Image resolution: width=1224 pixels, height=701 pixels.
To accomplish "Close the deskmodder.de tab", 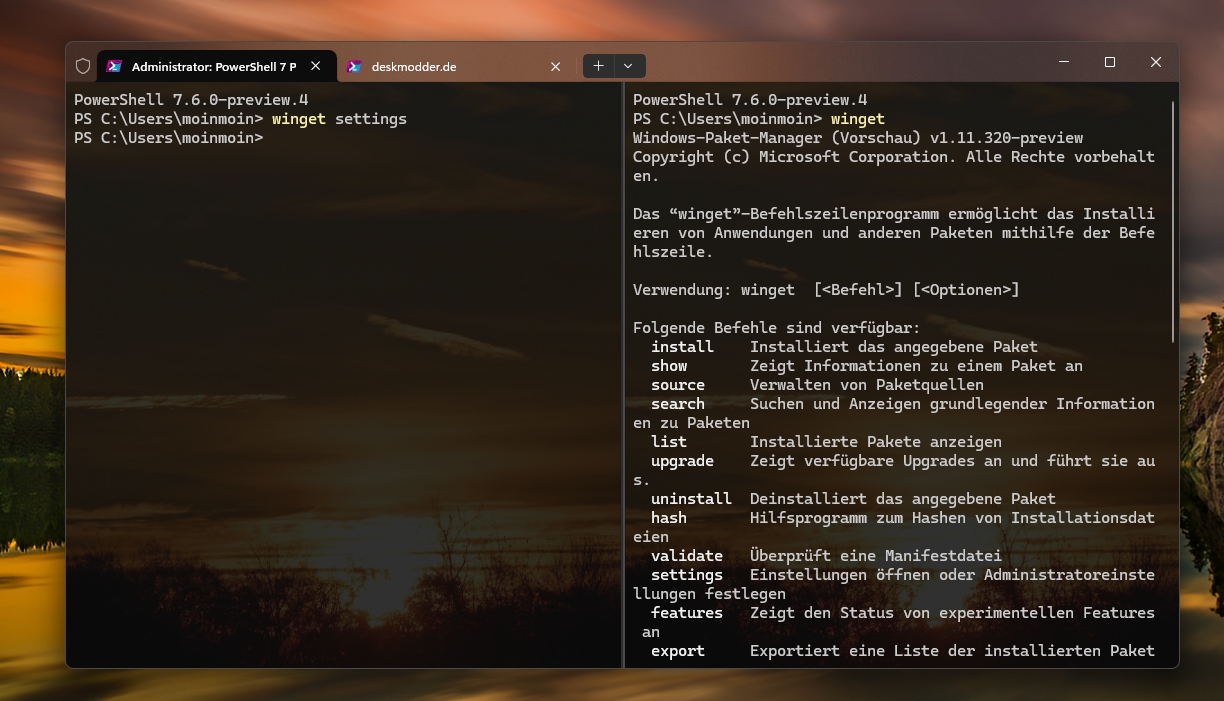I will click(x=555, y=67).
